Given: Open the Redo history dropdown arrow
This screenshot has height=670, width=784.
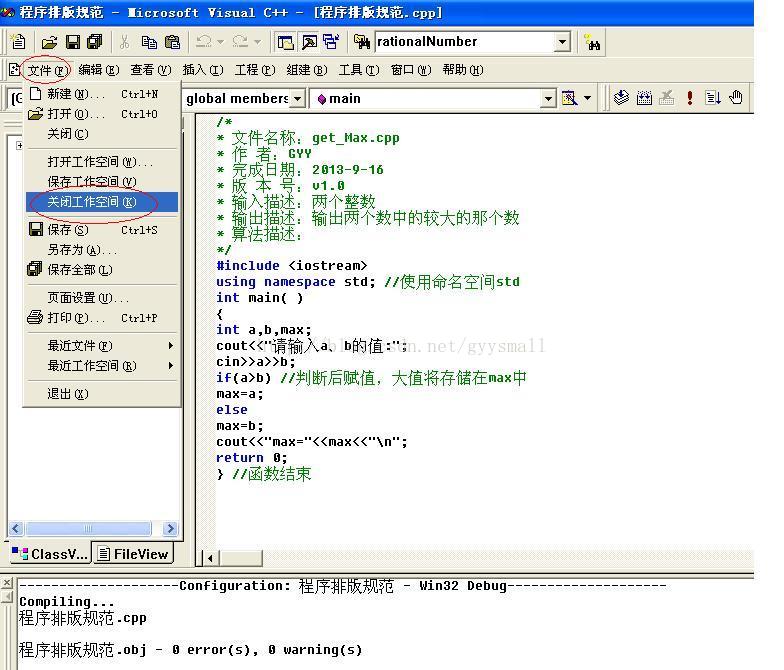Looking at the screenshot, I should pyautogui.click(x=257, y=42).
